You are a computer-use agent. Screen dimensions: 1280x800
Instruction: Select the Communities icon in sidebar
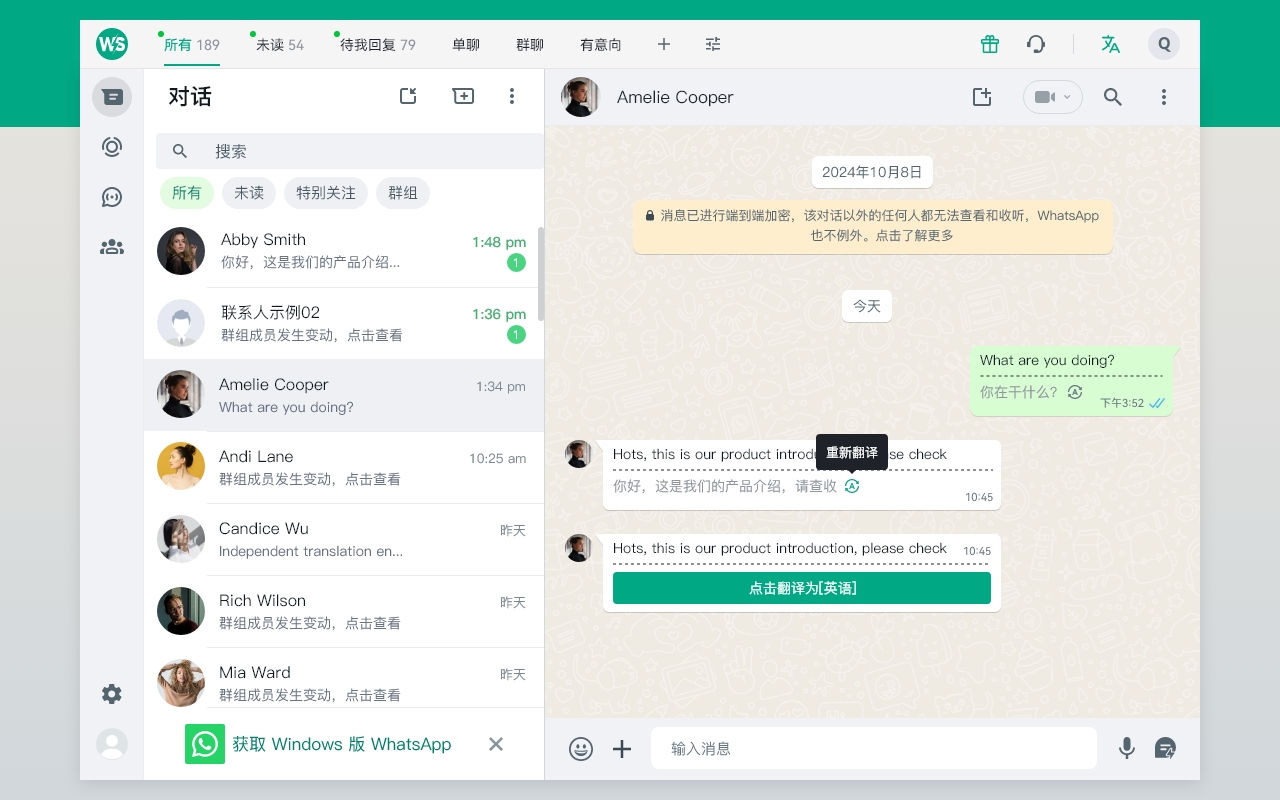click(x=112, y=246)
